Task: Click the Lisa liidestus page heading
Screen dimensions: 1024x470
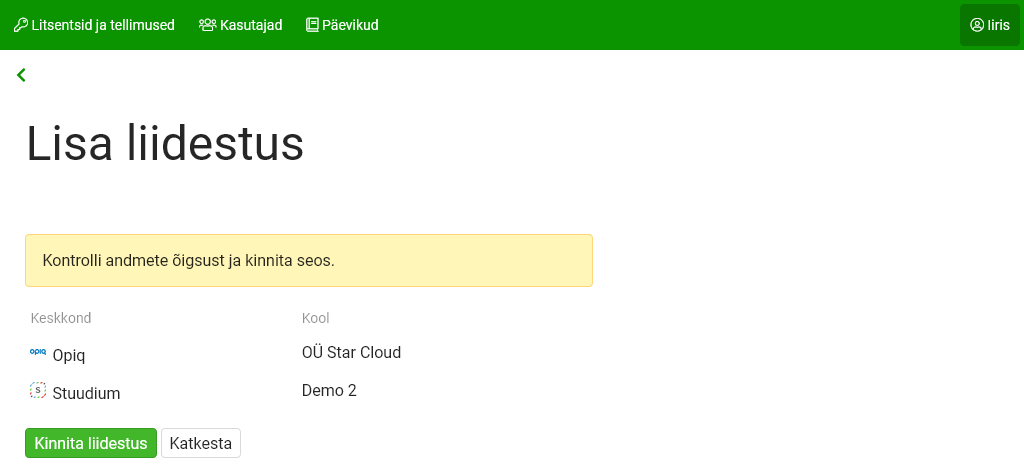Action: point(165,144)
